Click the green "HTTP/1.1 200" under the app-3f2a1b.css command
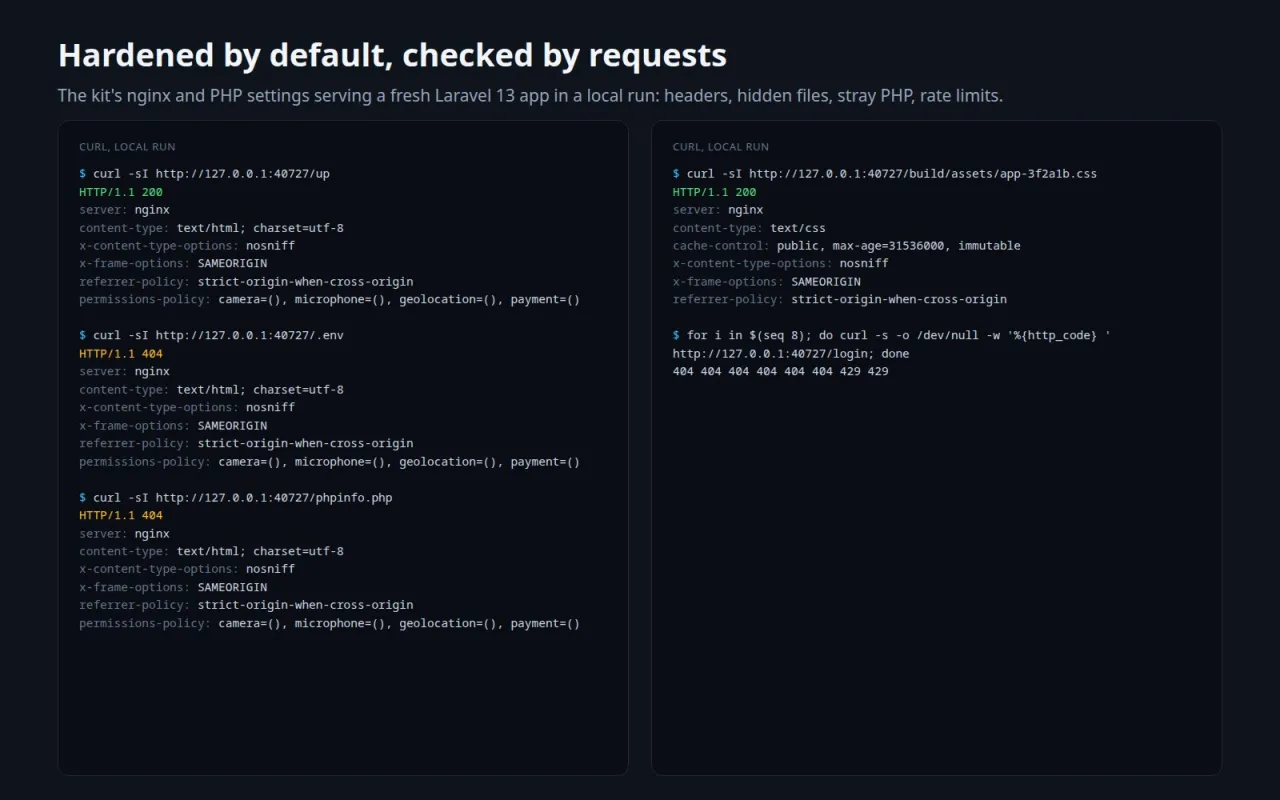The width and height of the screenshot is (1280, 800). (x=715, y=192)
